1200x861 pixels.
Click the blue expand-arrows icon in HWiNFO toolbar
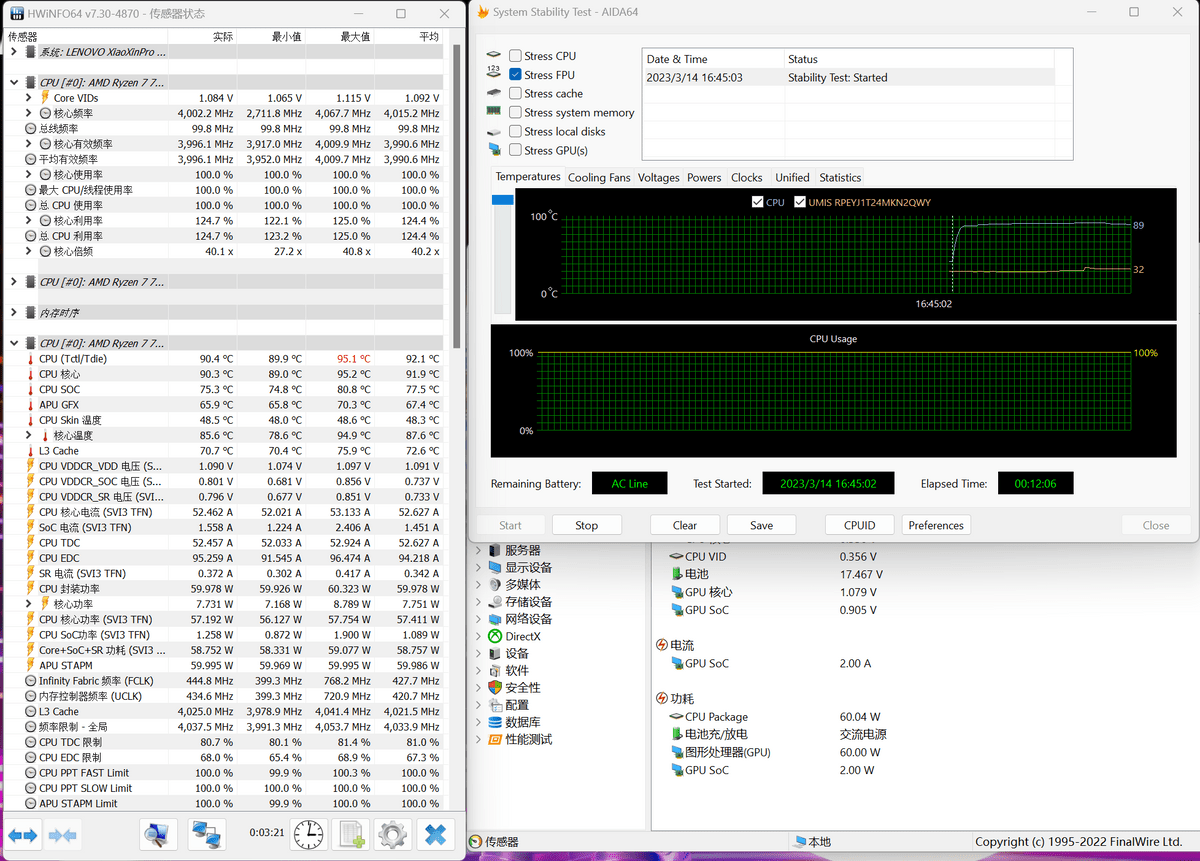(x=23, y=834)
